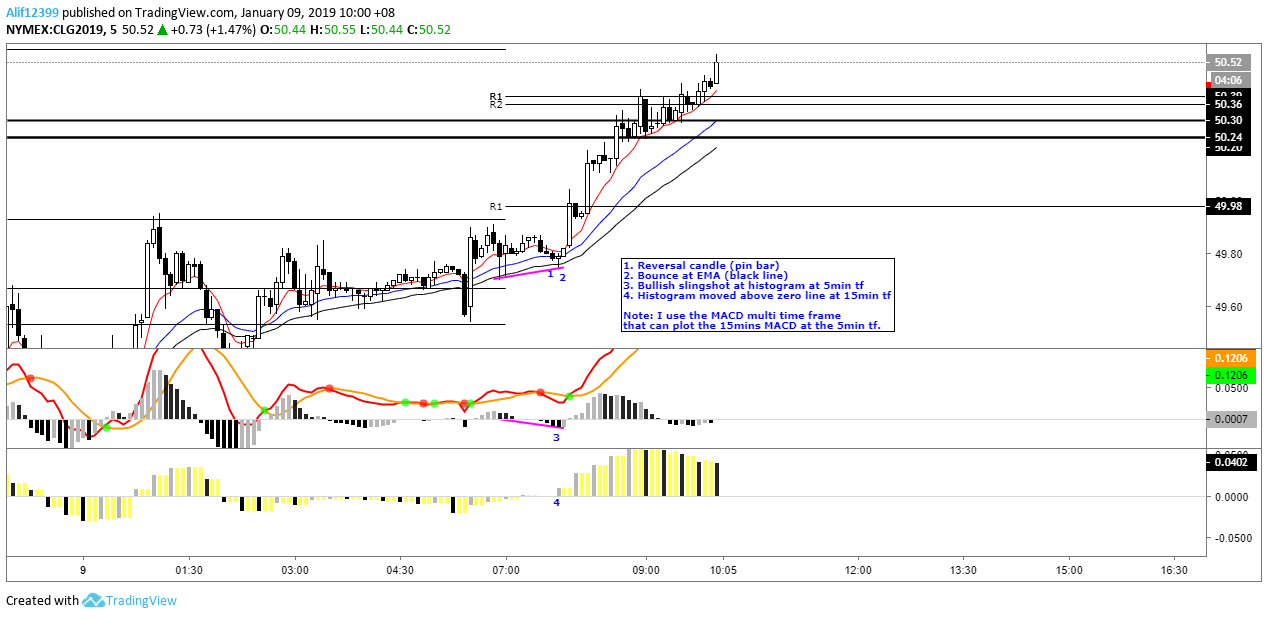Select the current price label 50.52
This screenshot has height=618, width=1268.
(x=1228, y=62)
